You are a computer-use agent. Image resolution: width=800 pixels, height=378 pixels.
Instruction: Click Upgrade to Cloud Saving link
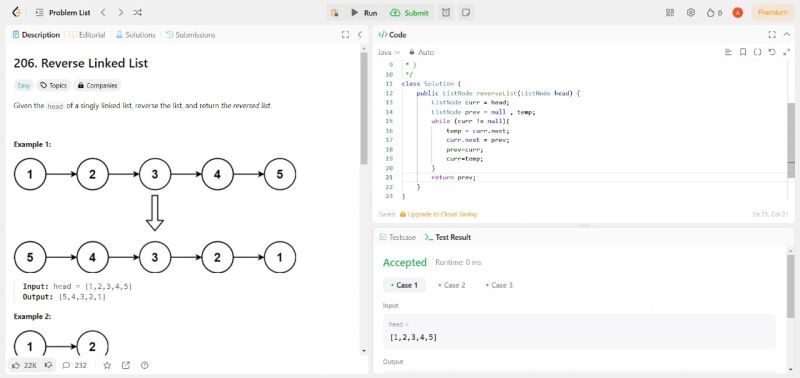(438, 214)
